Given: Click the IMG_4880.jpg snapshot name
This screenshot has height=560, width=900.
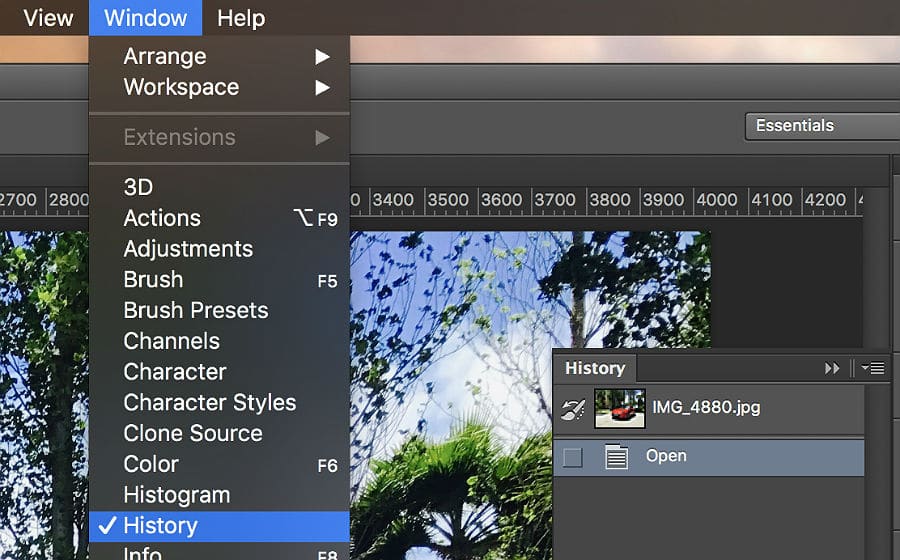Looking at the screenshot, I should tap(706, 407).
